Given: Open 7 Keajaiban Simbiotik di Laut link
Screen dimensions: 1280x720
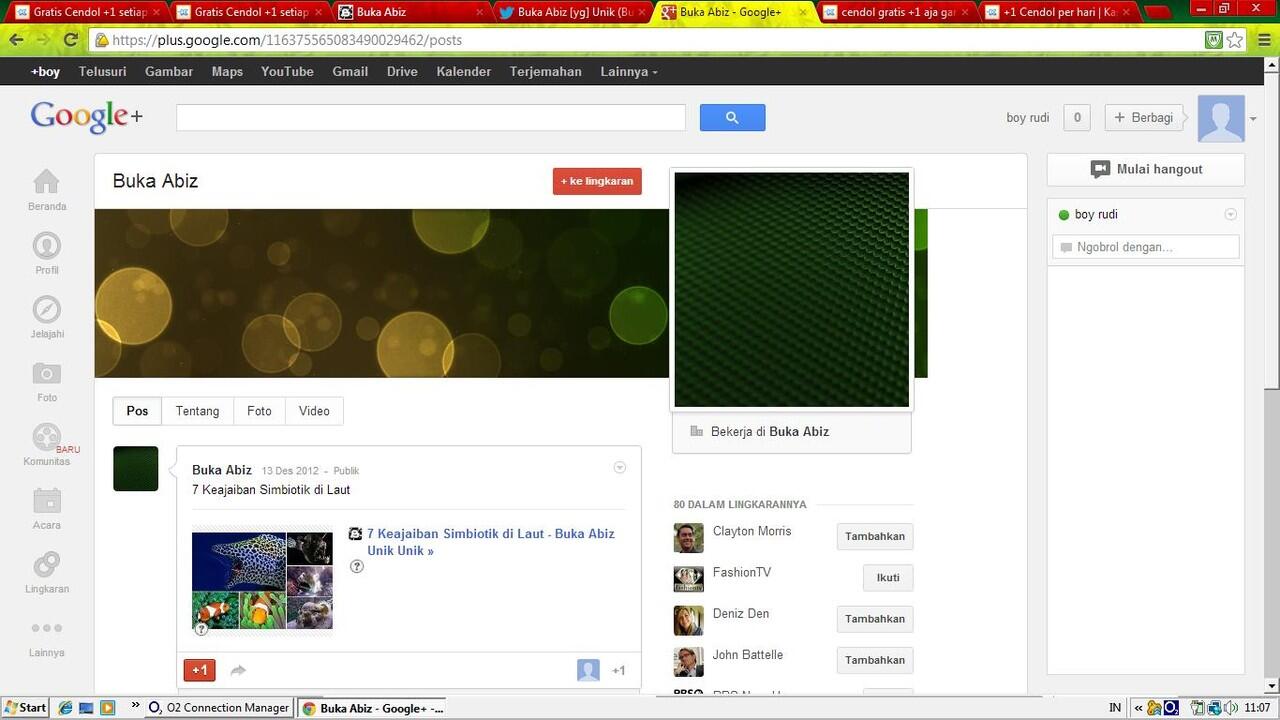Looking at the screenshot, I should 490,542.
